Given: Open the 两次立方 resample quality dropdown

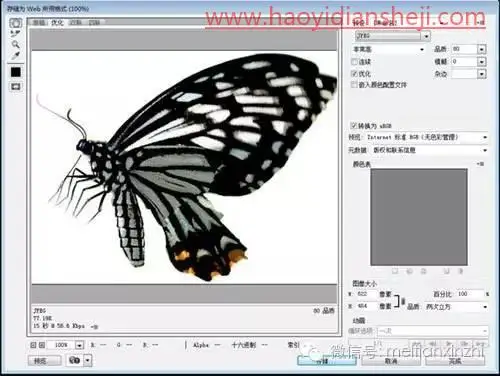Looking at the screenshot, I should 457,307.
